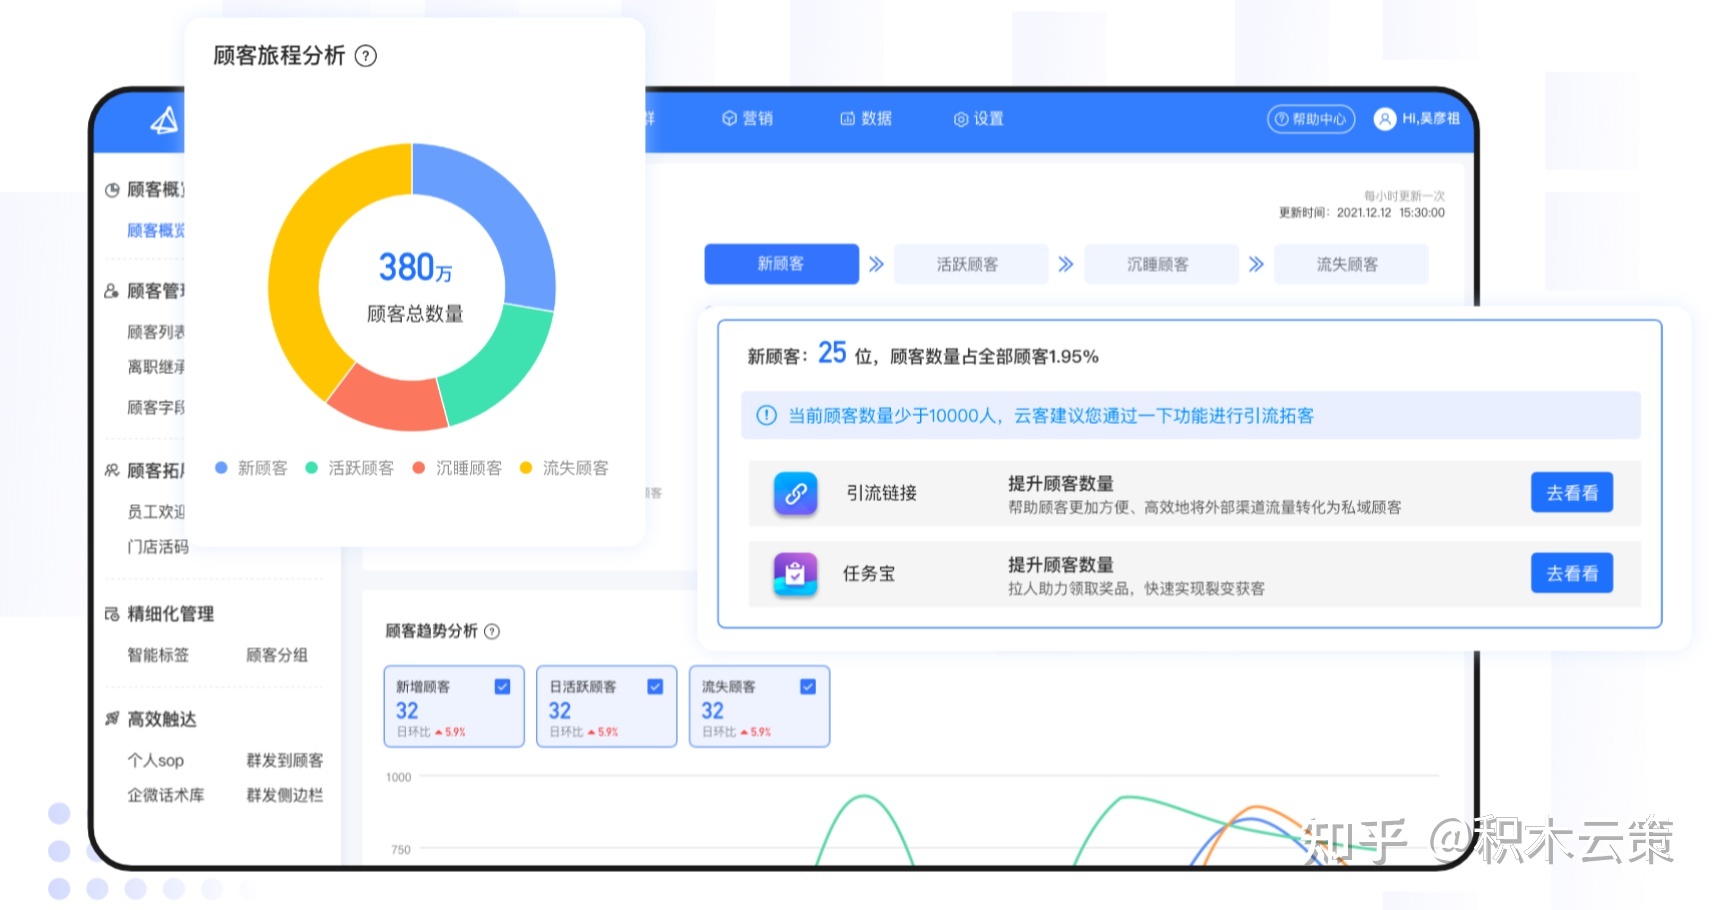Click the 精细化管理 section icon
This screenshot has height=910, width=1718.
(112, 614)
